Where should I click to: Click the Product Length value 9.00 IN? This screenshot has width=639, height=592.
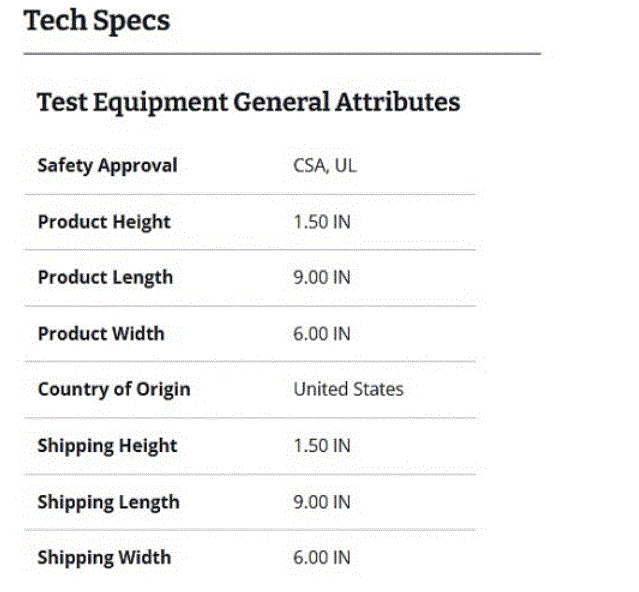[x=321, y=277]
